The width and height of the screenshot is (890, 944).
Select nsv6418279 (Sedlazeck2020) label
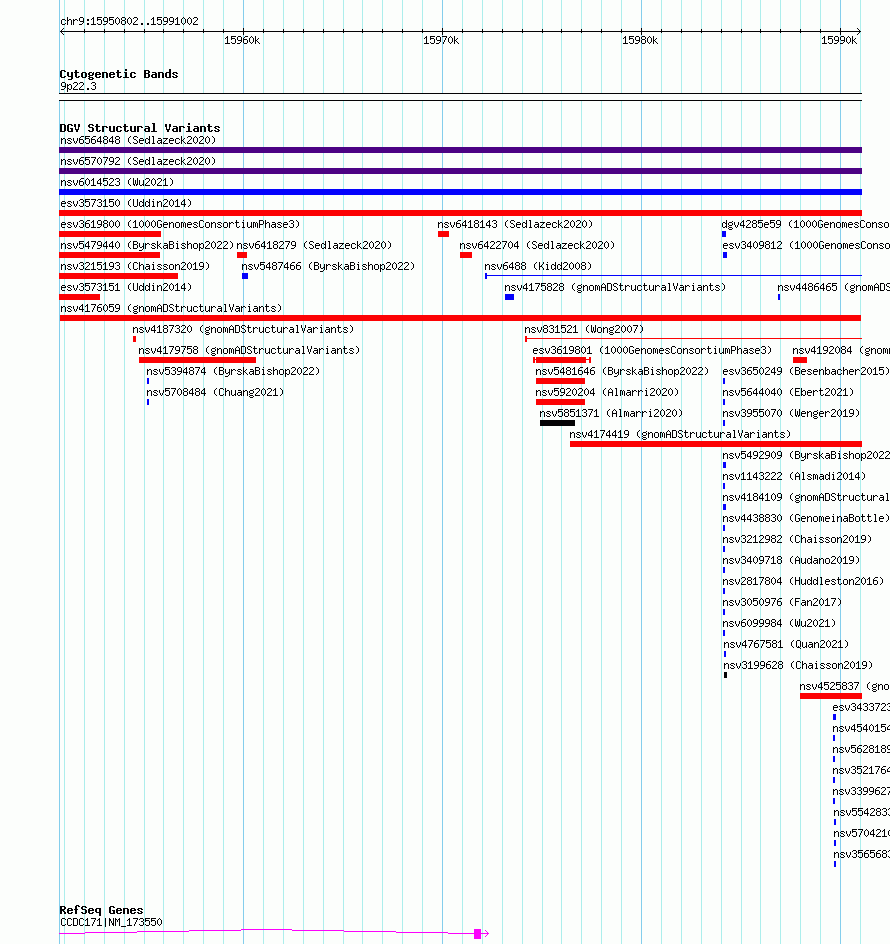(314, 246)
